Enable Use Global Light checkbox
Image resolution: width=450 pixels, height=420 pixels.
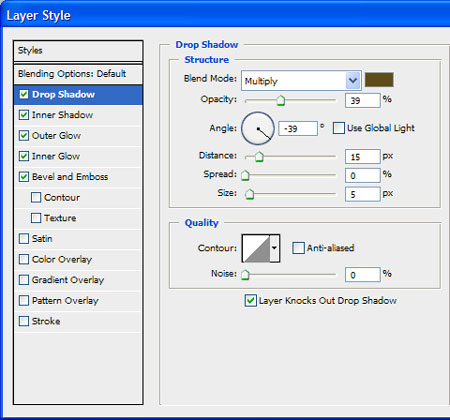tap(339, 128)
